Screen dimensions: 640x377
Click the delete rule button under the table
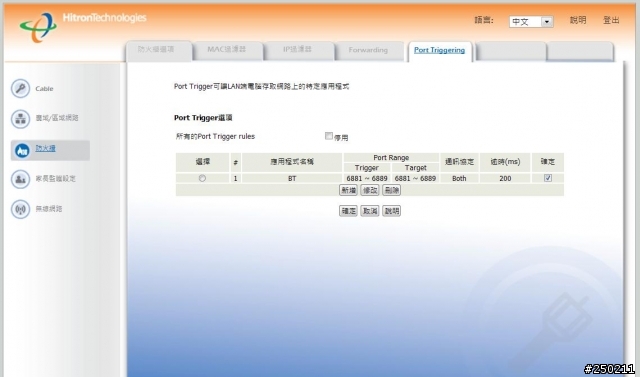click(391, 190)
